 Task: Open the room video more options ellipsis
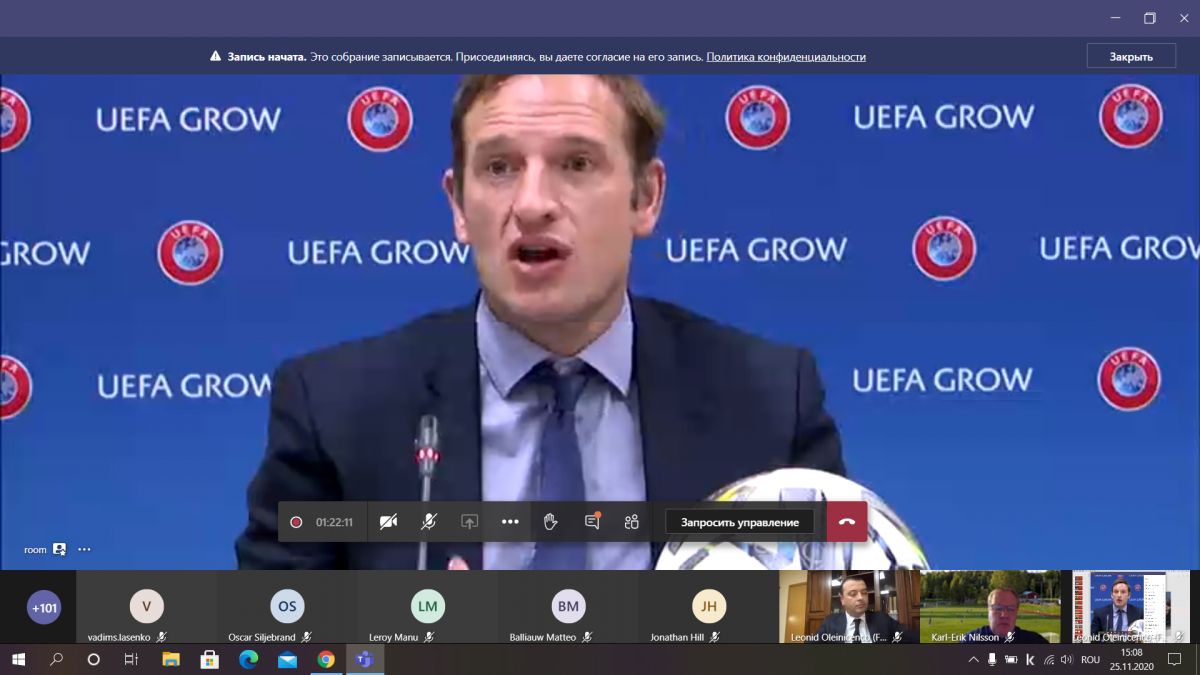coord(84,549)
